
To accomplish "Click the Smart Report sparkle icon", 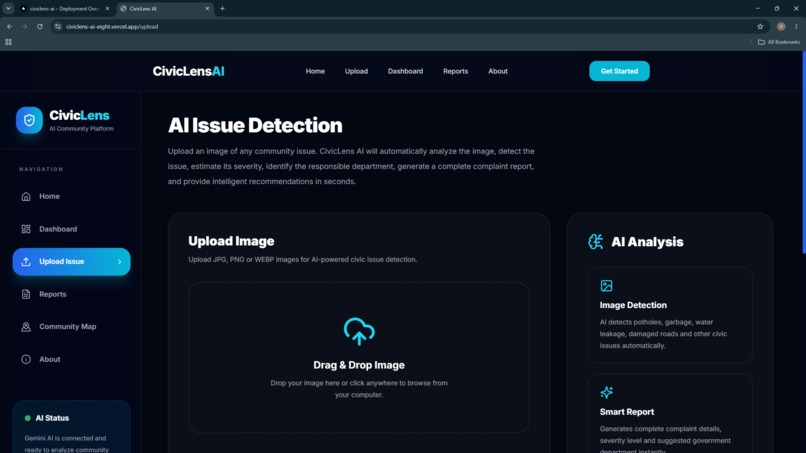I will (606, 392).
